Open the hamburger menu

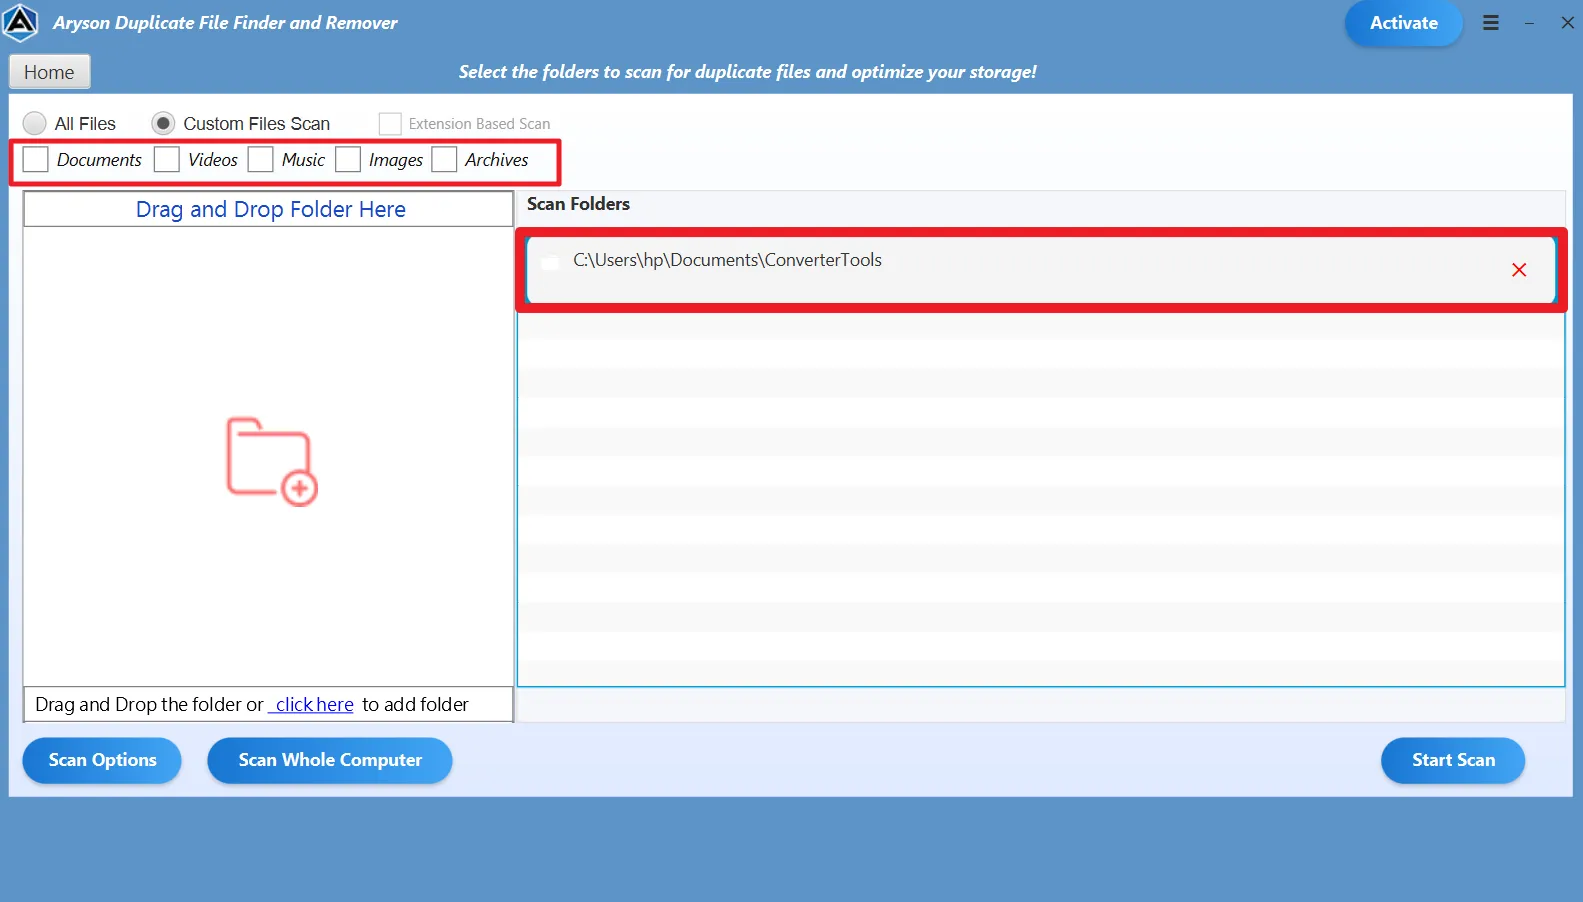[x=1490, y=23]
